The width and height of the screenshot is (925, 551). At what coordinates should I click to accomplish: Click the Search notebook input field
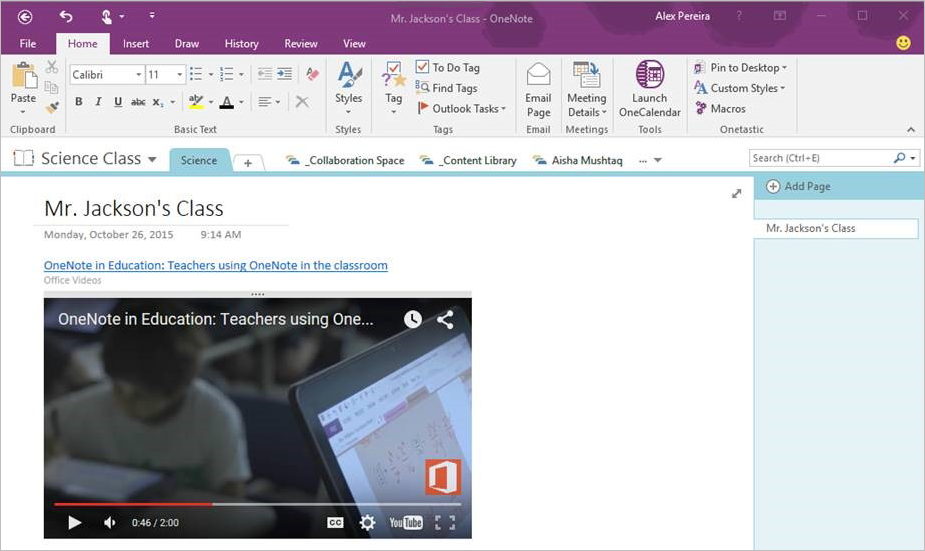(x=820, y=158)
